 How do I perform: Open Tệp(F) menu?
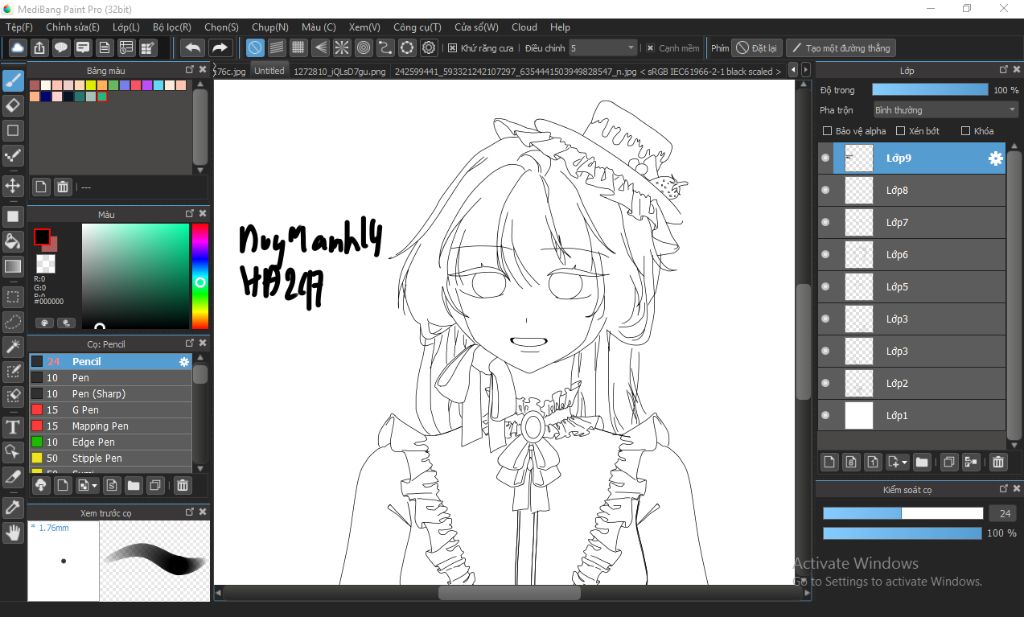(x=19, y=27)
